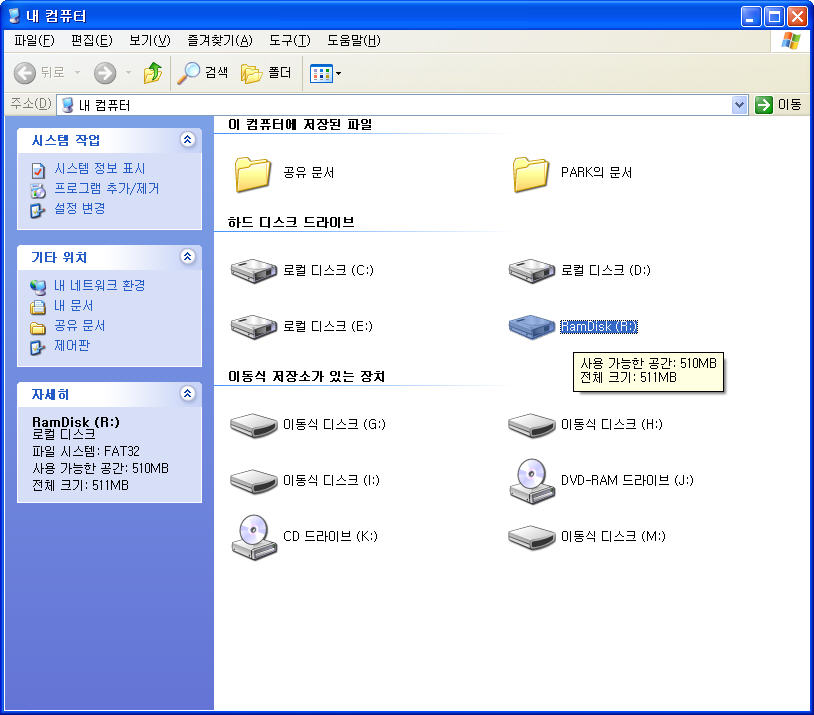Click the 제어판 sidebar icon
Image resolution: width=814 pixels, height=715 pixels.
38,347
